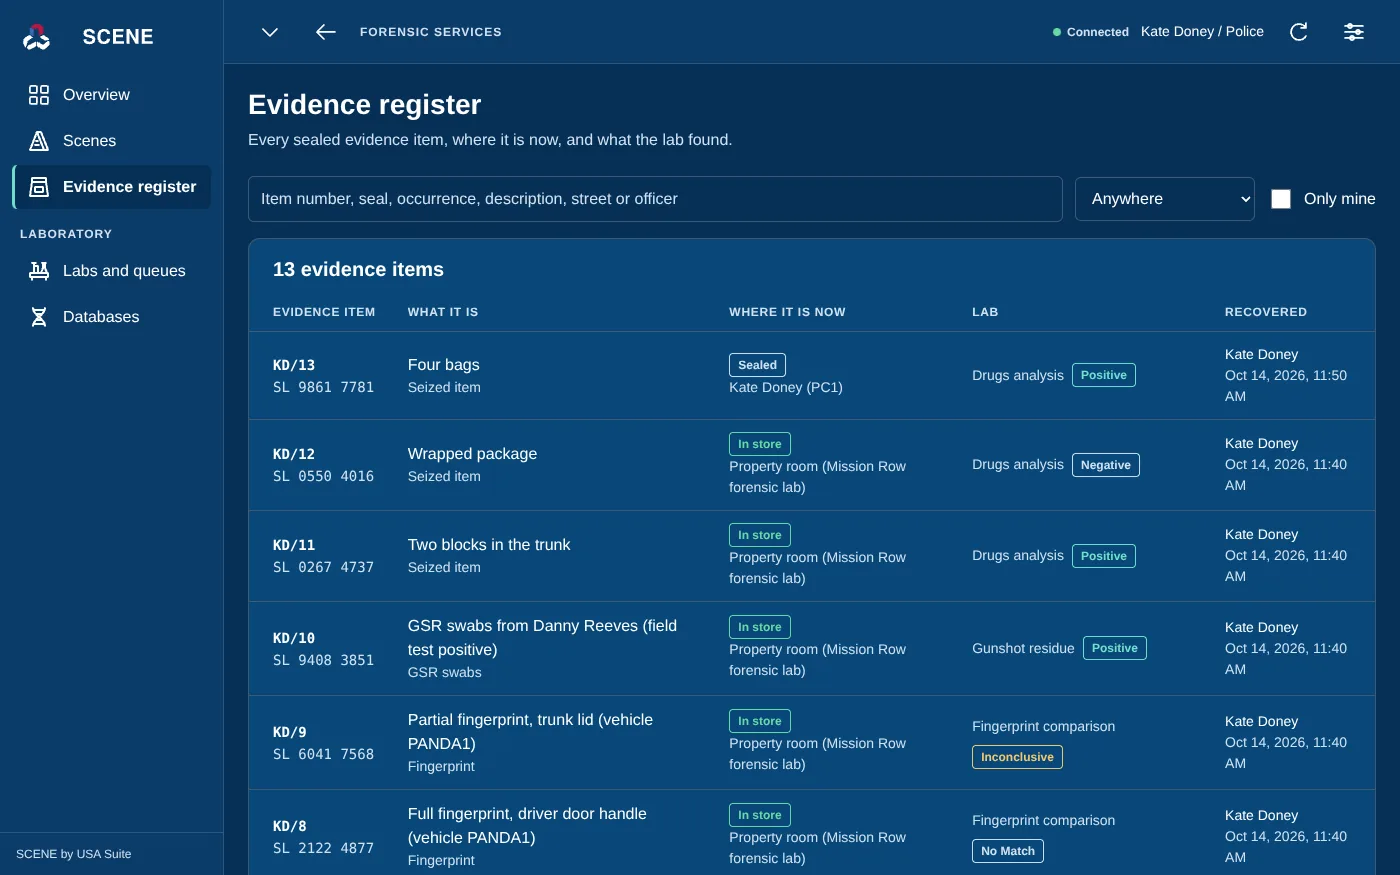The image size is (1400, 875).
Task: Open display settings sliders icon
Action: pos(1353,32)
